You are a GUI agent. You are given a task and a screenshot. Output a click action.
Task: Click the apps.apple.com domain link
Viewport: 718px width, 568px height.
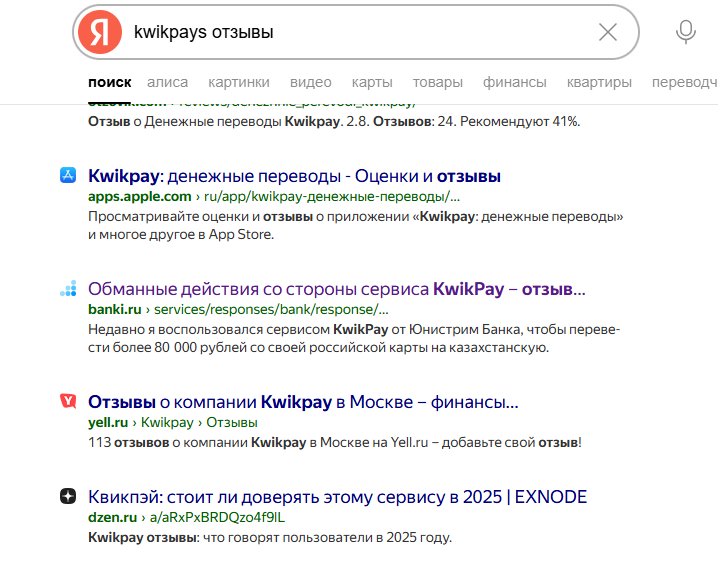click(125, 196)
